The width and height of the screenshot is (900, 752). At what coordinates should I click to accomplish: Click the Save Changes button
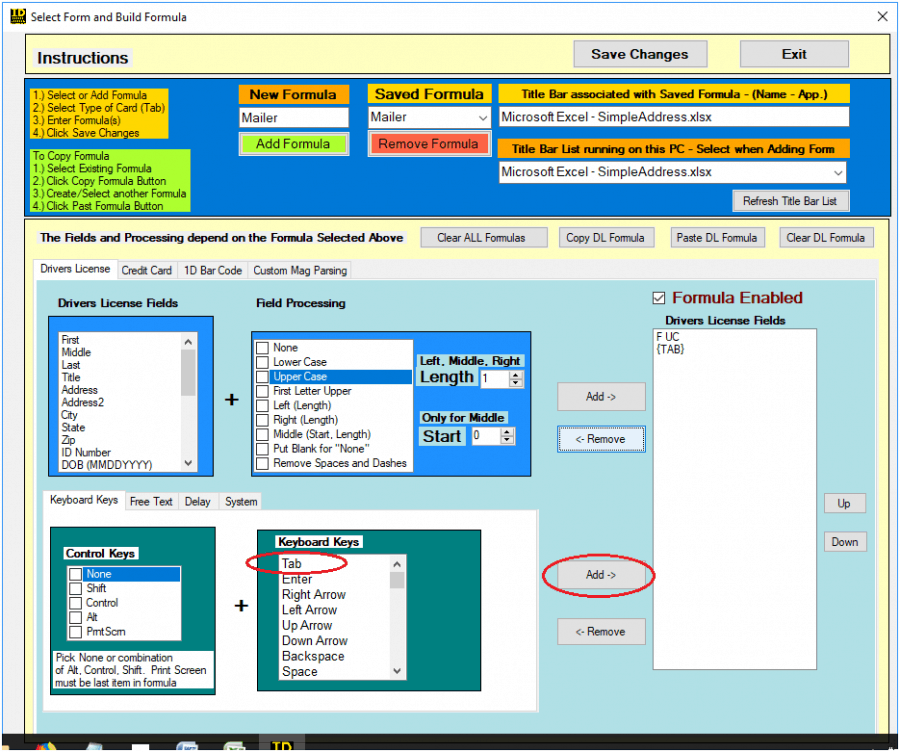point(639,54)
